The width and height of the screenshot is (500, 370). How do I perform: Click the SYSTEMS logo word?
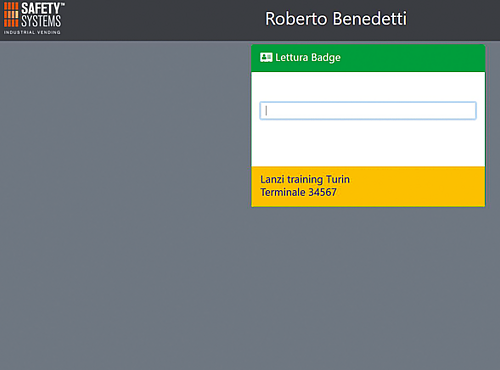pos(41,21)
